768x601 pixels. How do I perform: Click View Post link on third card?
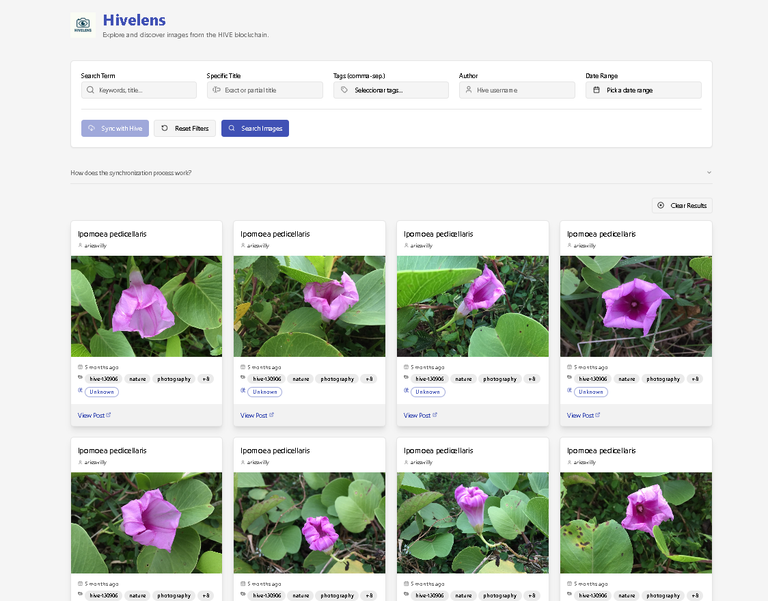coord(420,415)
